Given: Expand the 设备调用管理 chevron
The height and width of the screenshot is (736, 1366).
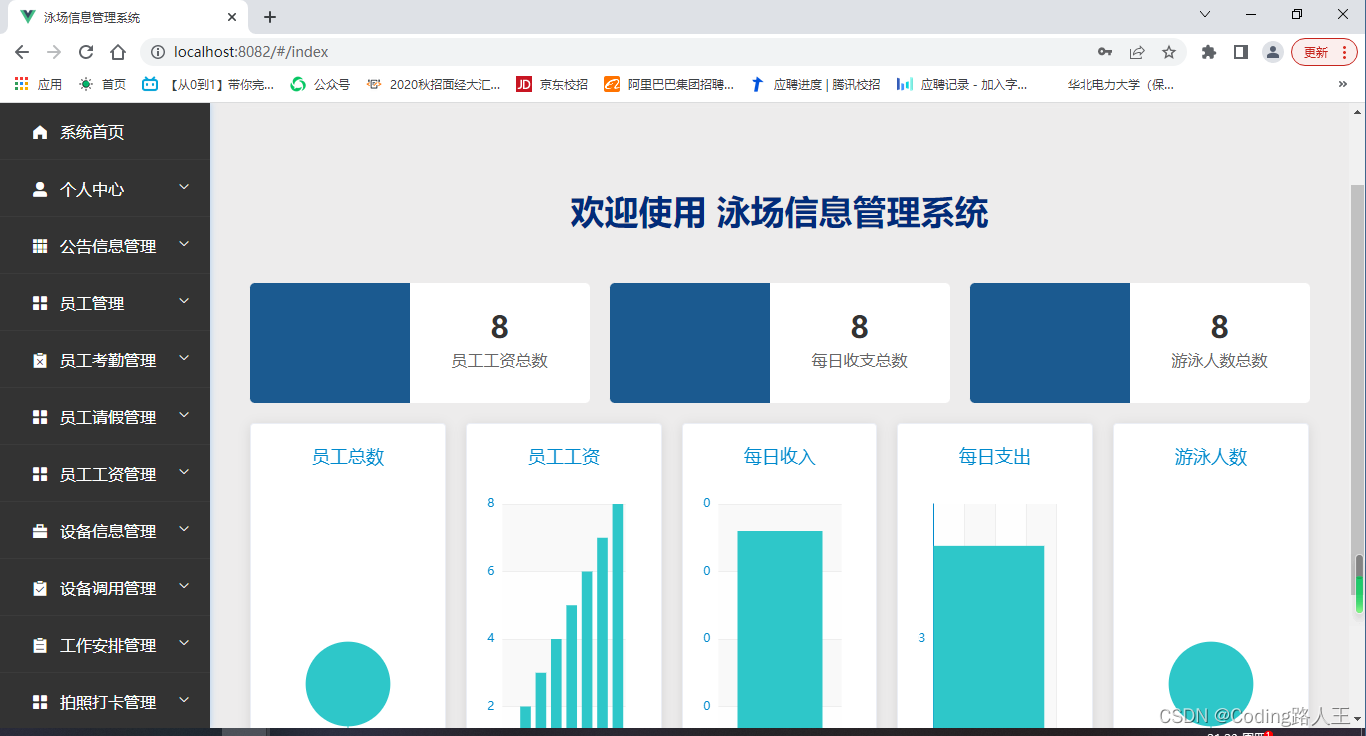Looking at the screenshot, I should (x=184, y=586).
